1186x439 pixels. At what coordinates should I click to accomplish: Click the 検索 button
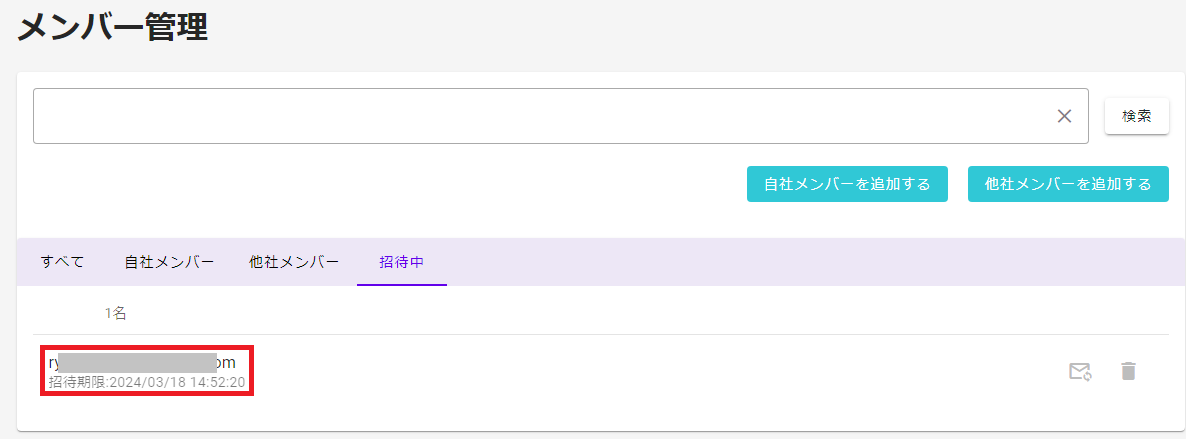click(x=1137, y=116)
